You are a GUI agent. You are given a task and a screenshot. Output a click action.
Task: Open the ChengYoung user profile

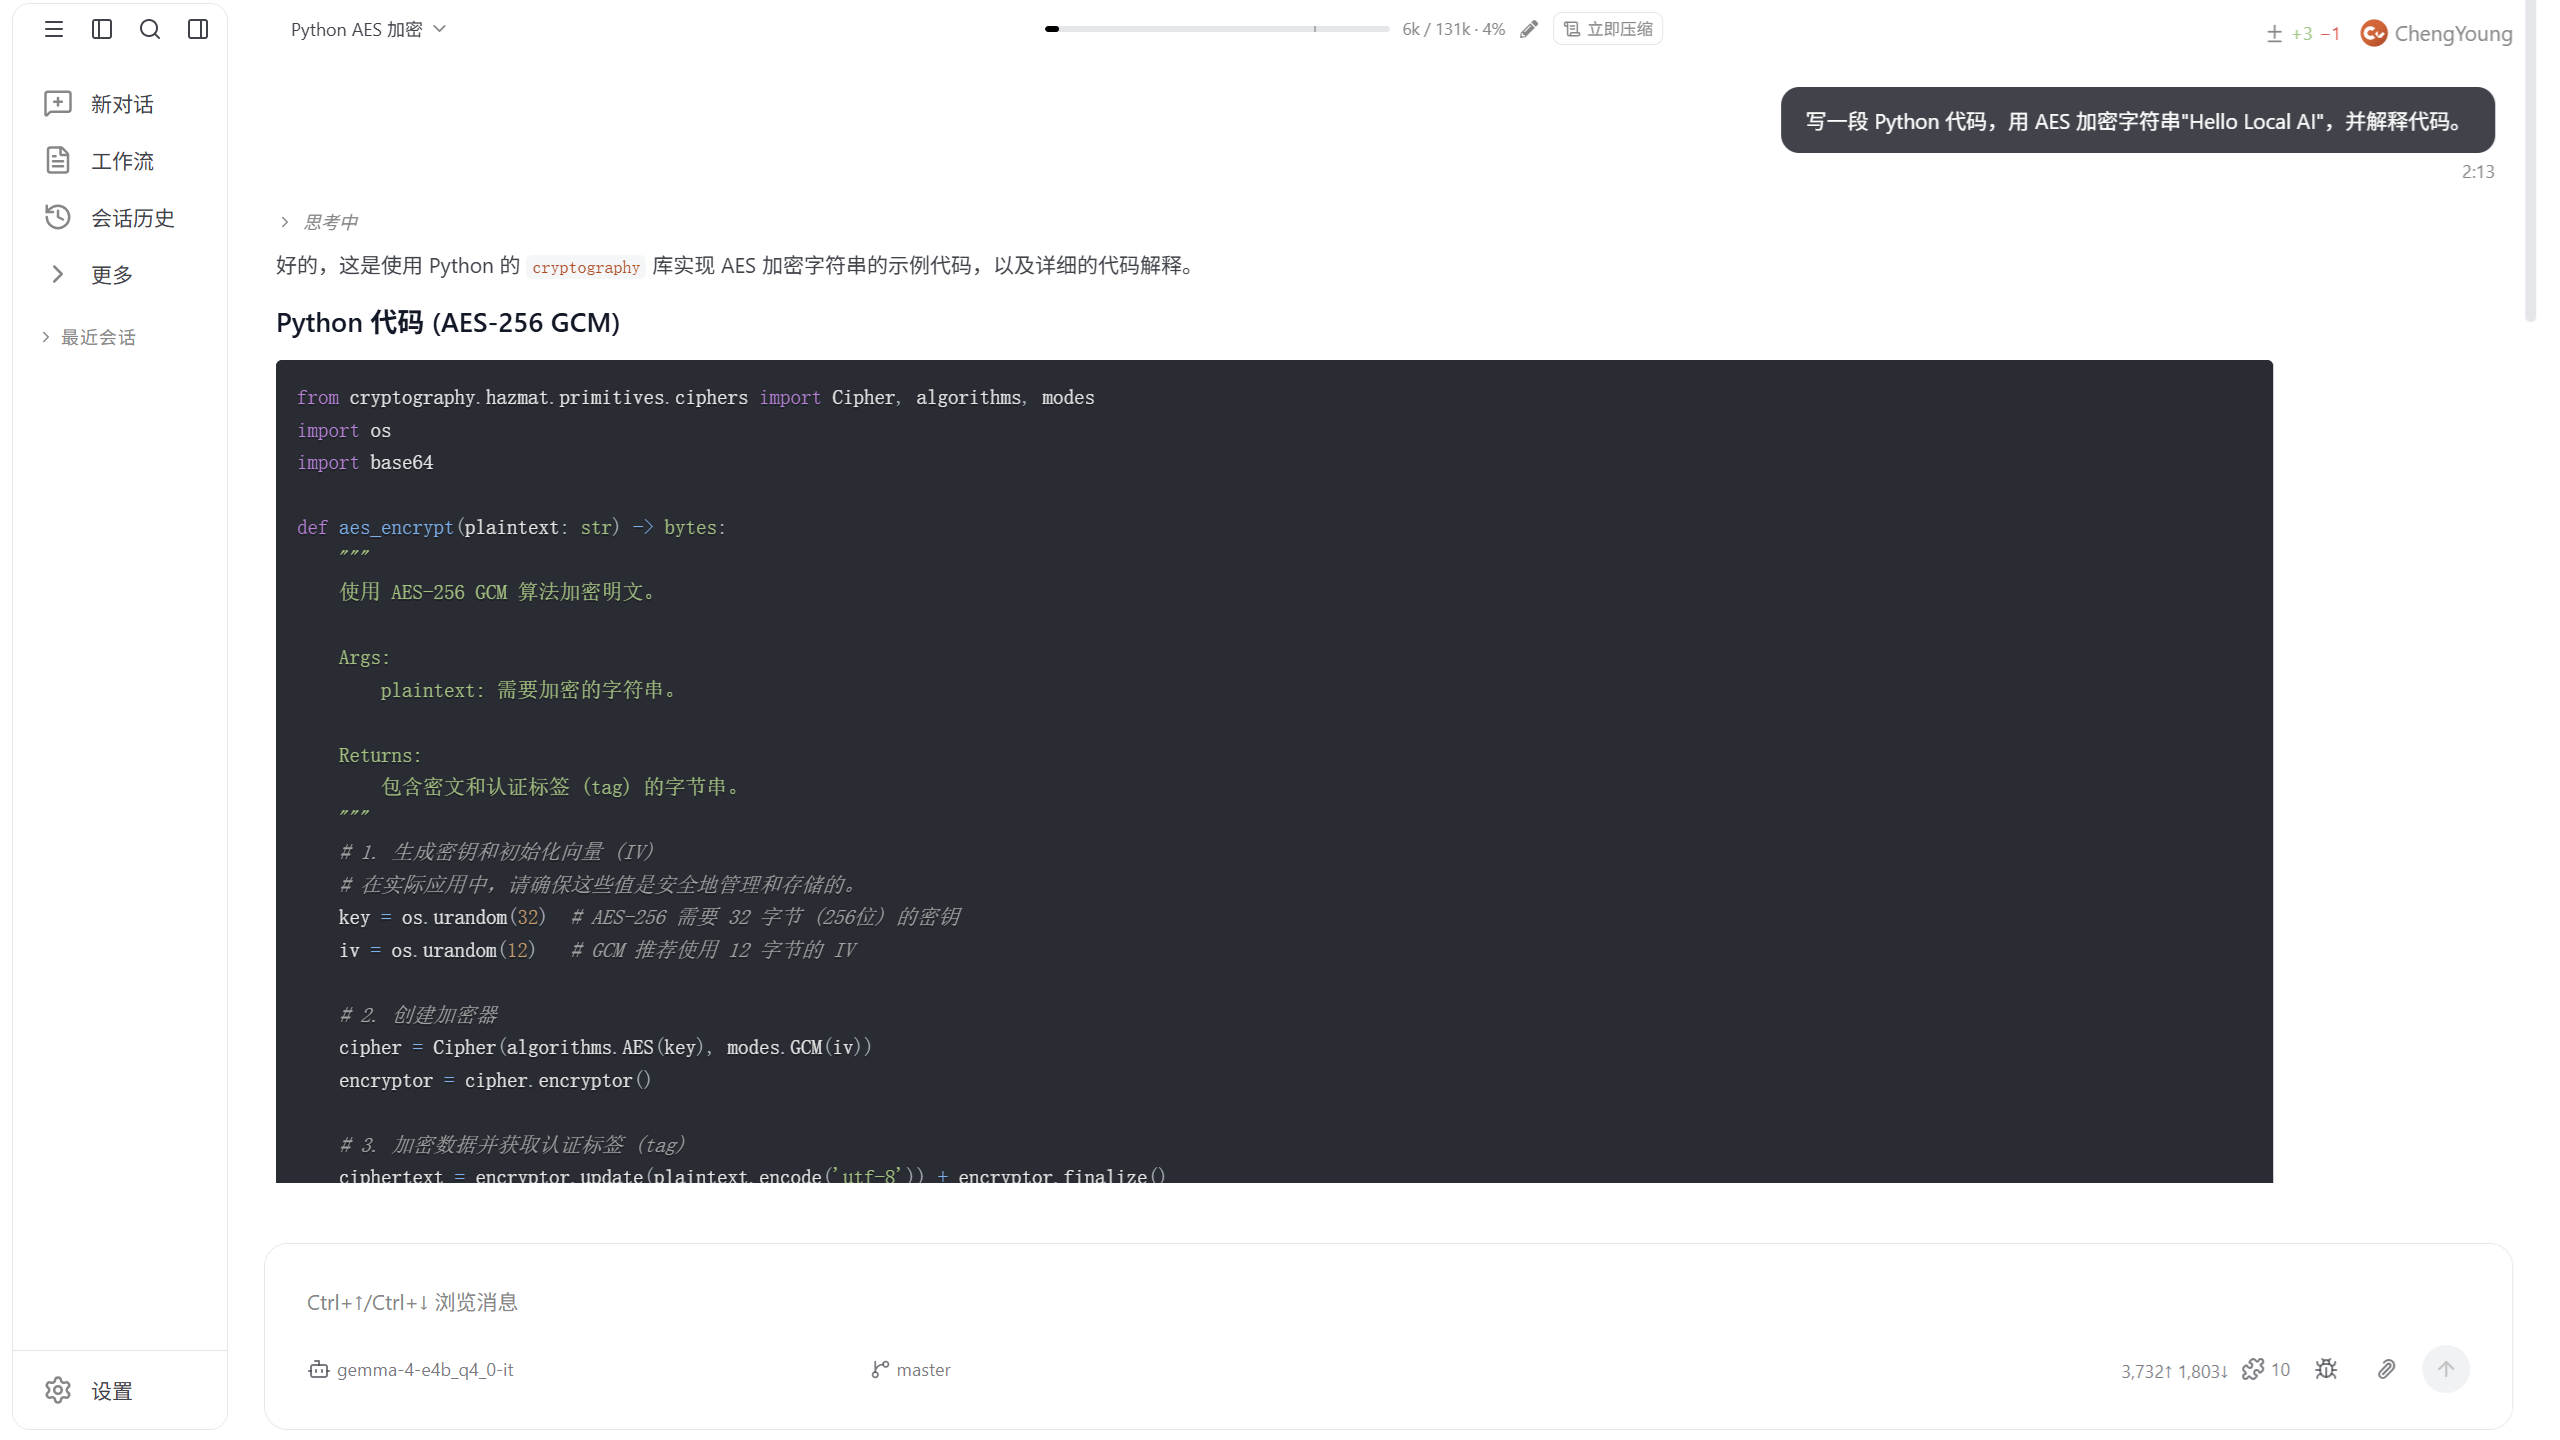2436,34
